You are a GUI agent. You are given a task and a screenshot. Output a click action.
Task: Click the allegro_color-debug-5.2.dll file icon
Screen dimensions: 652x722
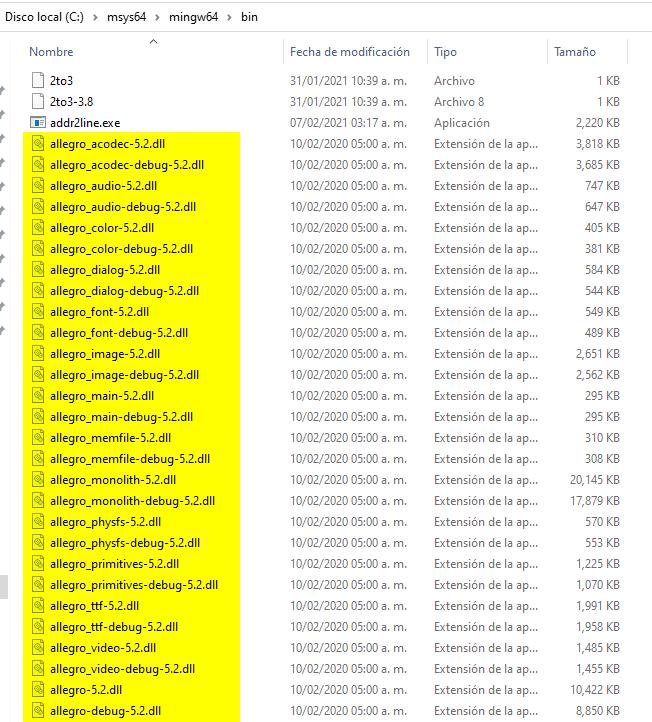pos(38,249)
